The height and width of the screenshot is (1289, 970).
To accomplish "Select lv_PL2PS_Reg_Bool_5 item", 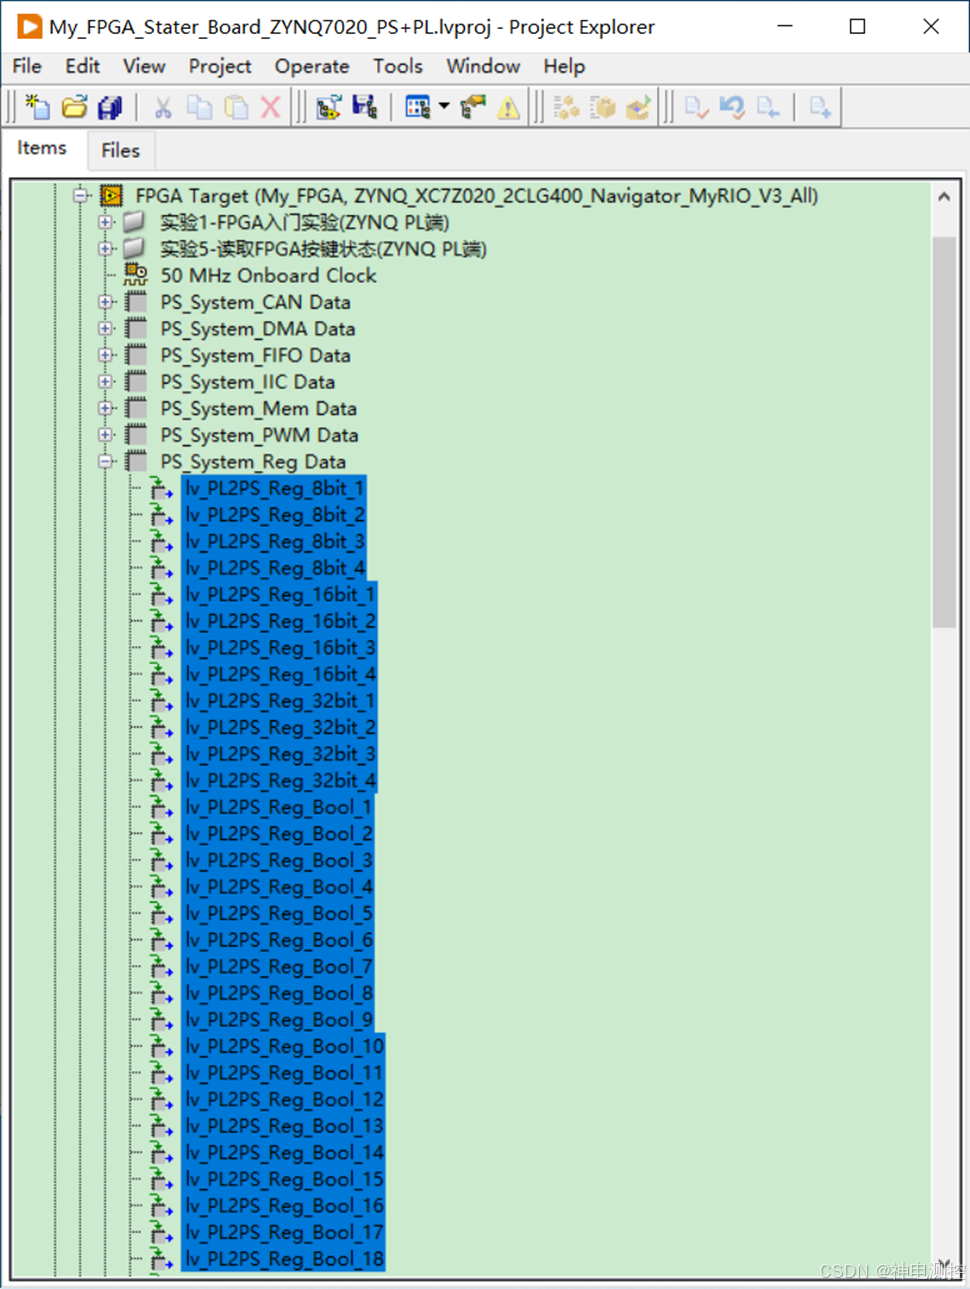I will coord(278,914).
